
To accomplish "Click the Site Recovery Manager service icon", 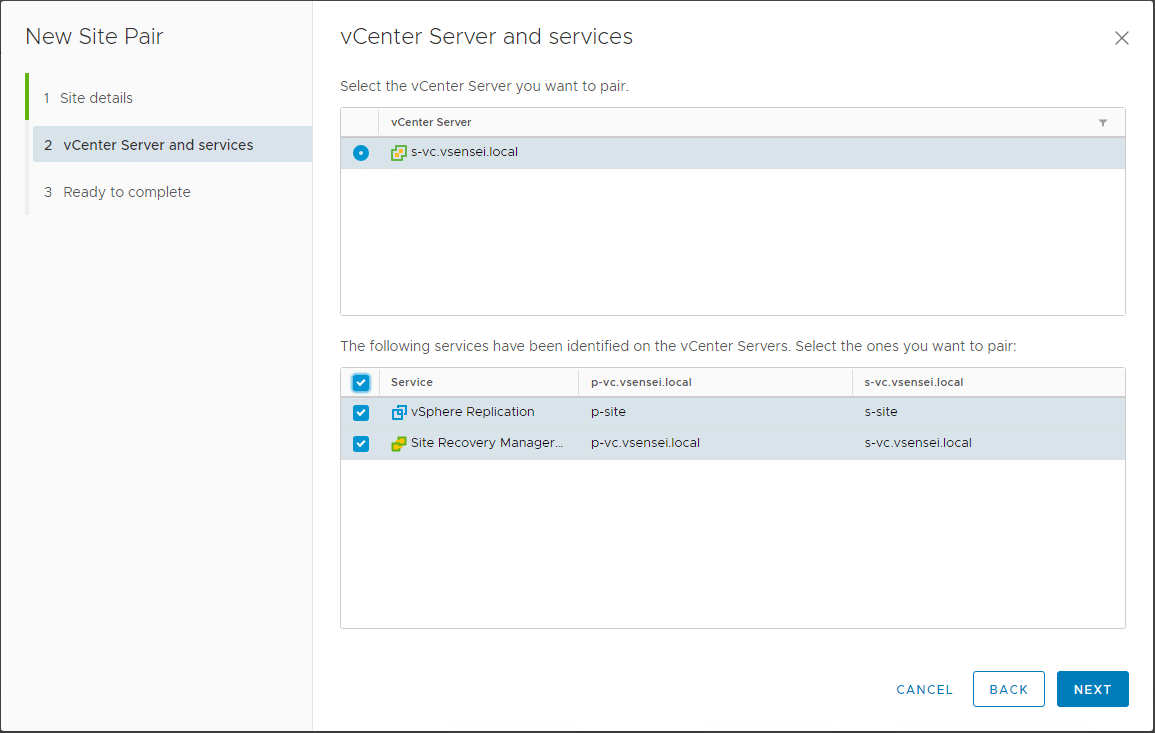I will 399,443.
